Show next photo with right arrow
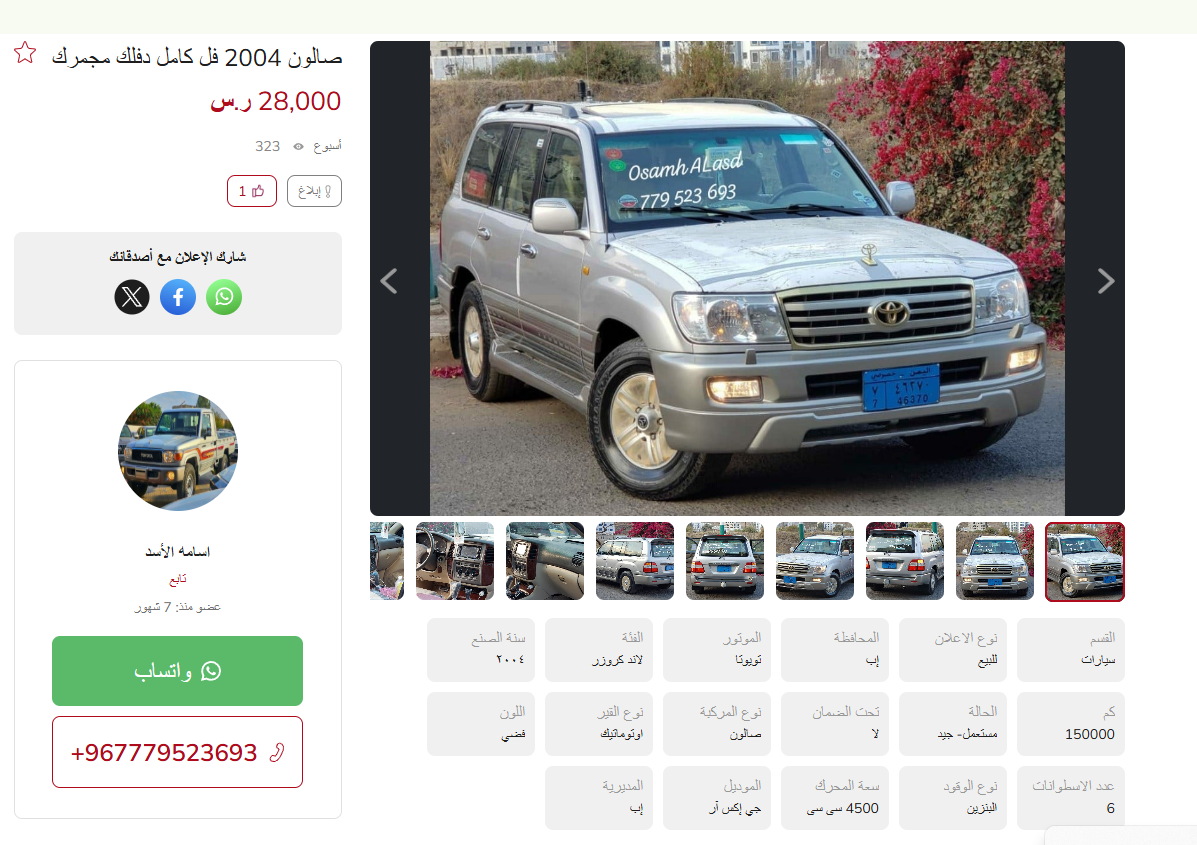The height and width of the screenshot is (845, 1197). click(x=1105, y=281)
